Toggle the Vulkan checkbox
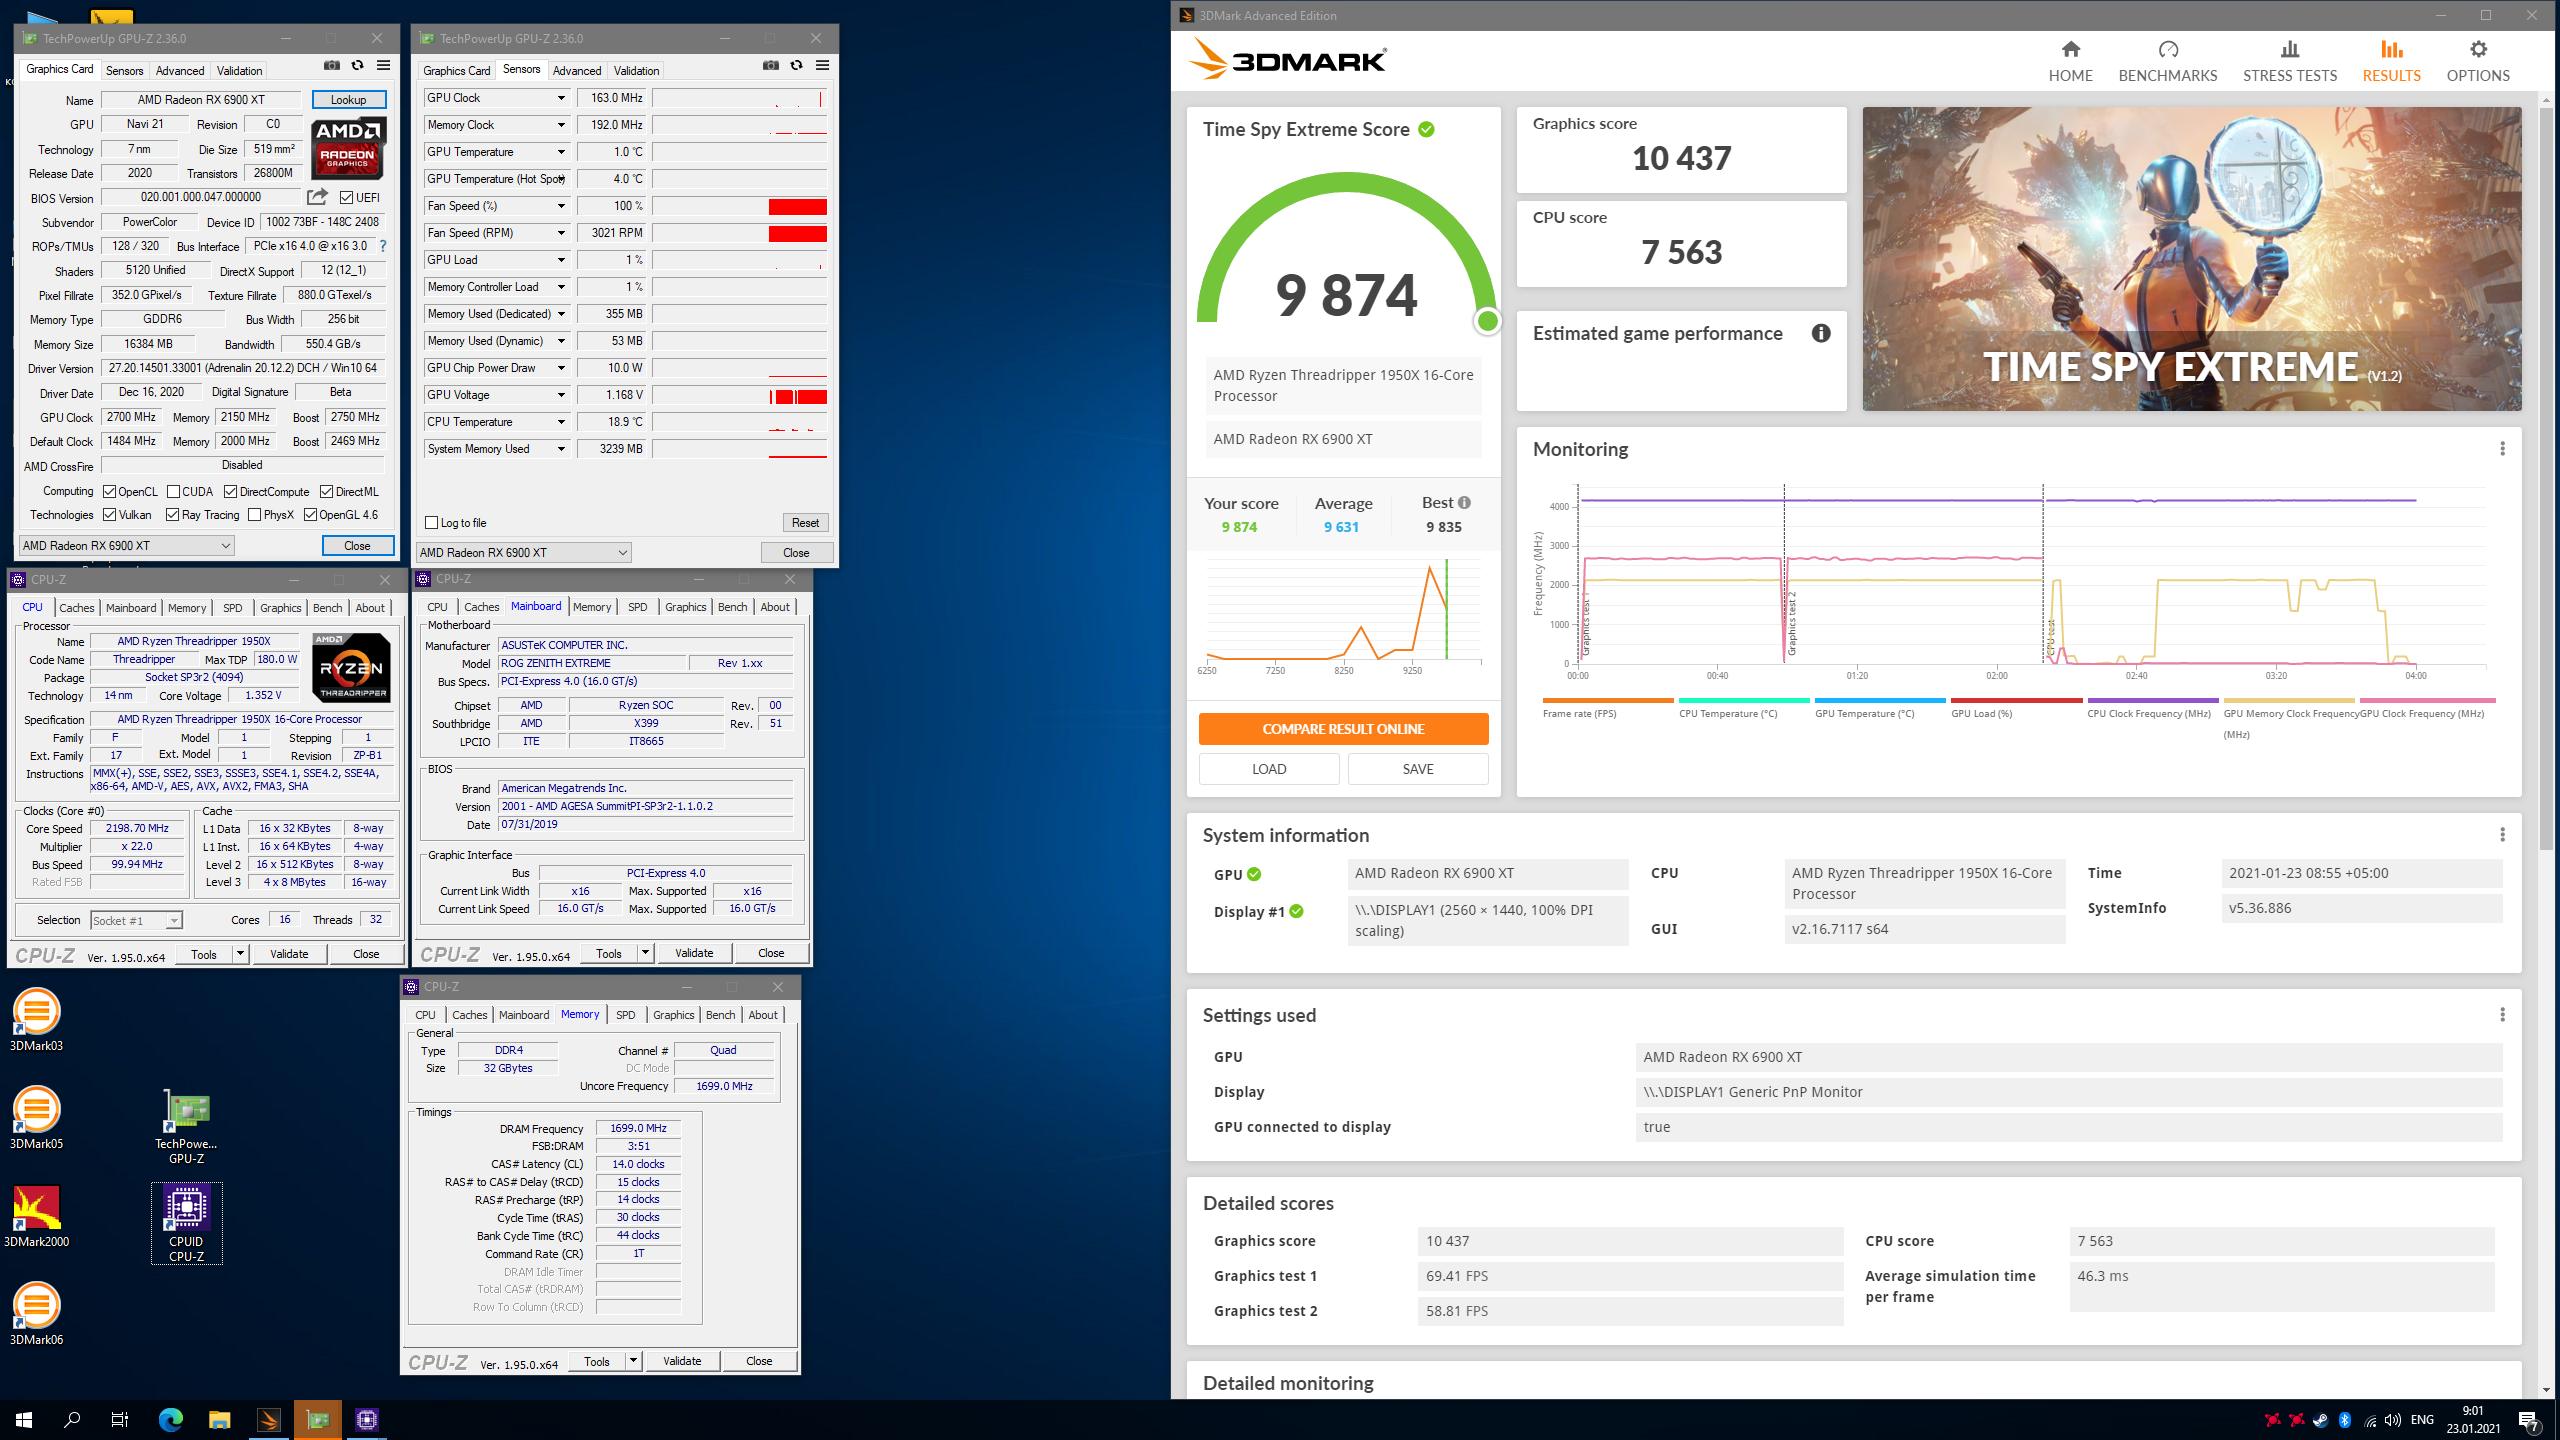The height and width of the screenshot is (1440, 2560). [110, 515]
